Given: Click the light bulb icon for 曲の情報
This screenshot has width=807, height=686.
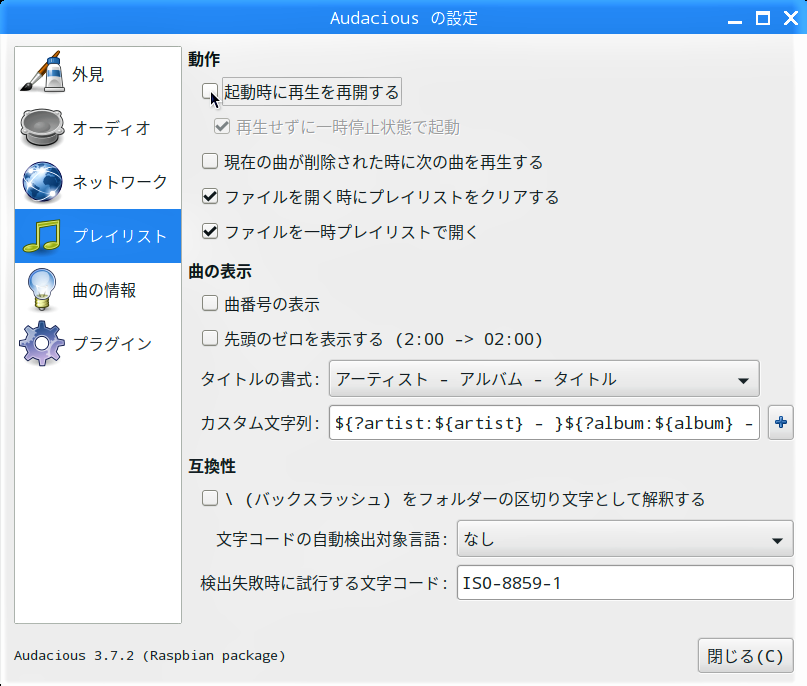Looking at the screenshot, I should tap(42, 290).
